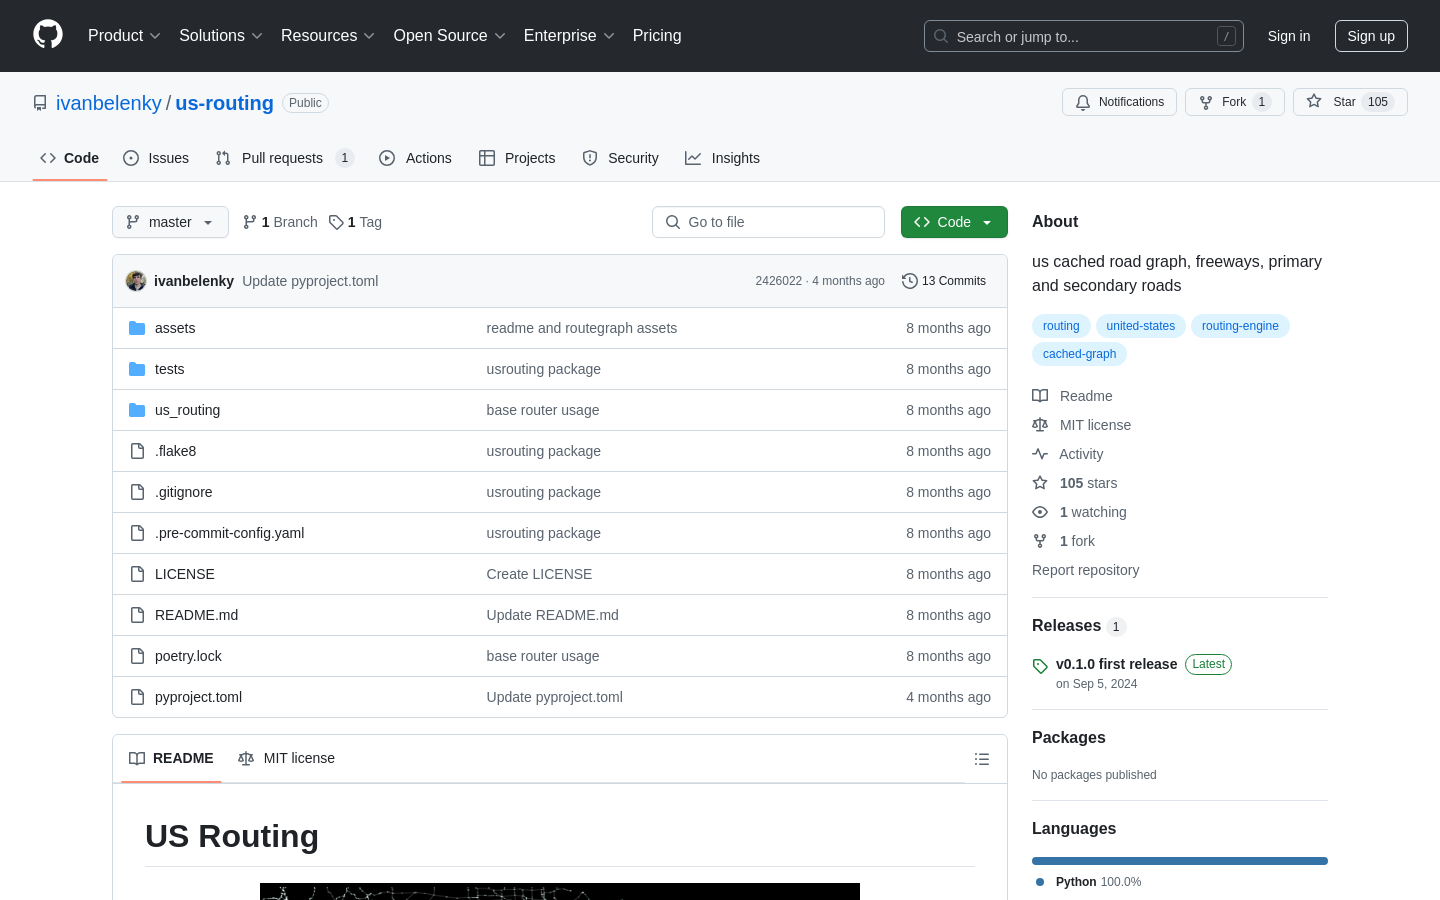Click the Readme book icon in About
The image size is (1440, 900).
pos(1040,396)
